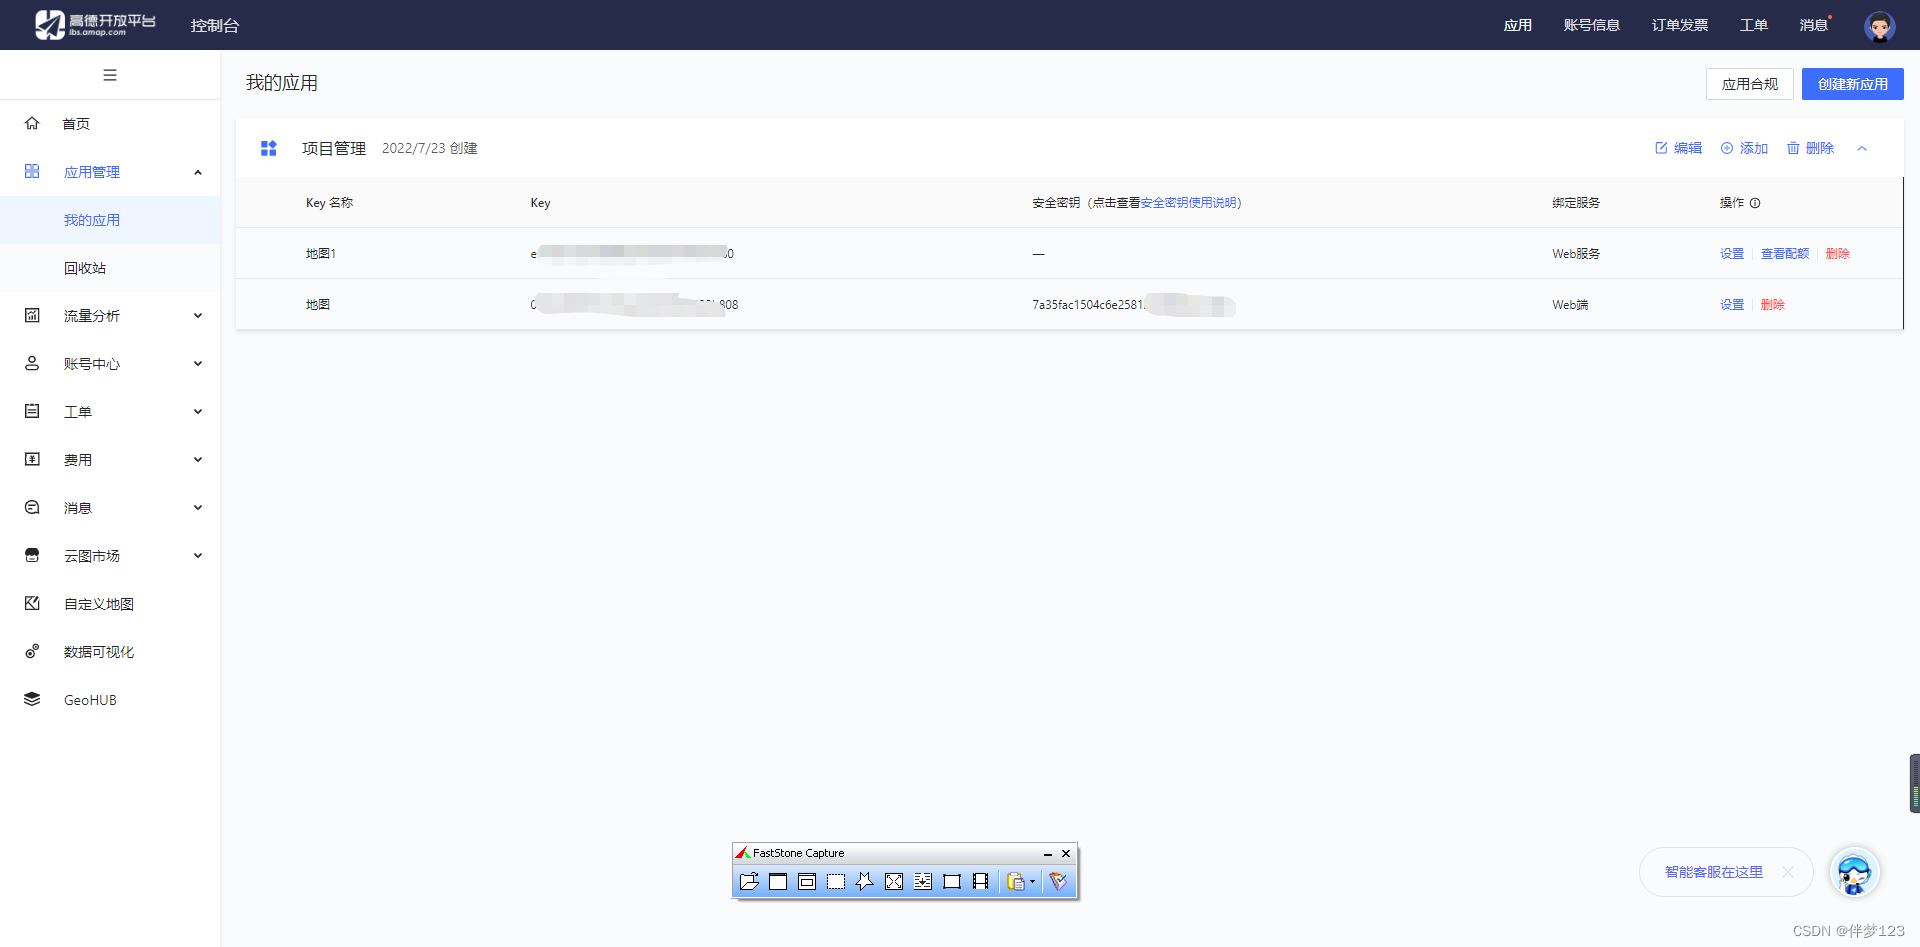Click 添加 to add a key
This screenshot has height=947, width=1920.
(x=1745, y=148)
